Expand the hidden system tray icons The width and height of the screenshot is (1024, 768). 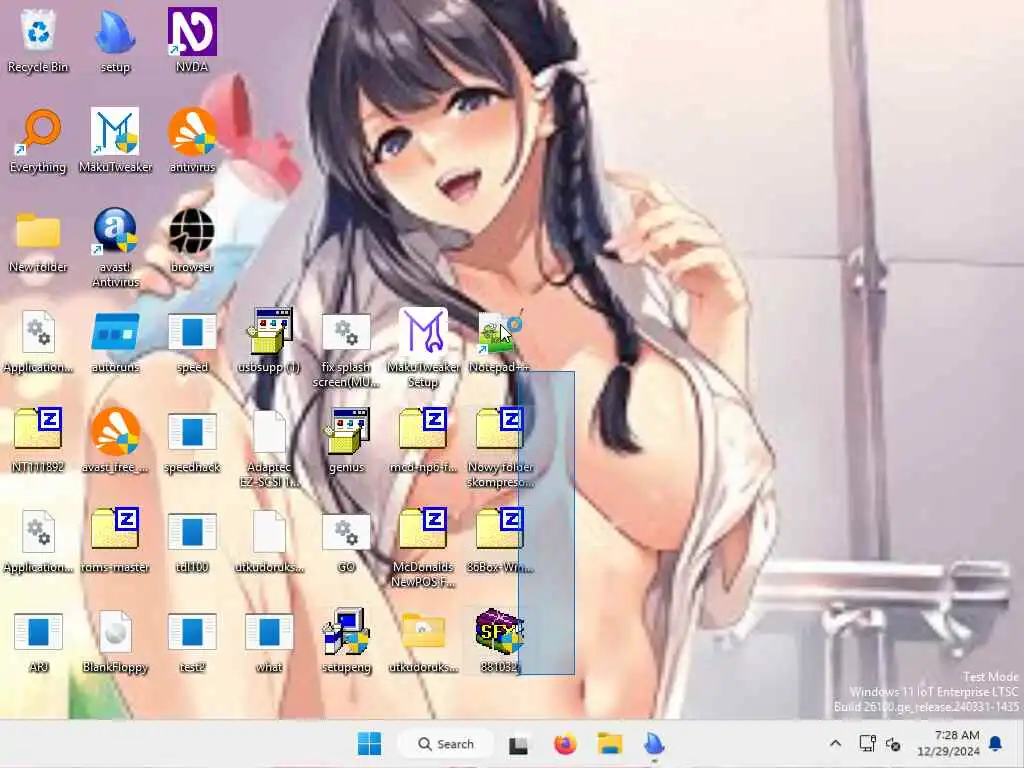click(x=835, y=743)
